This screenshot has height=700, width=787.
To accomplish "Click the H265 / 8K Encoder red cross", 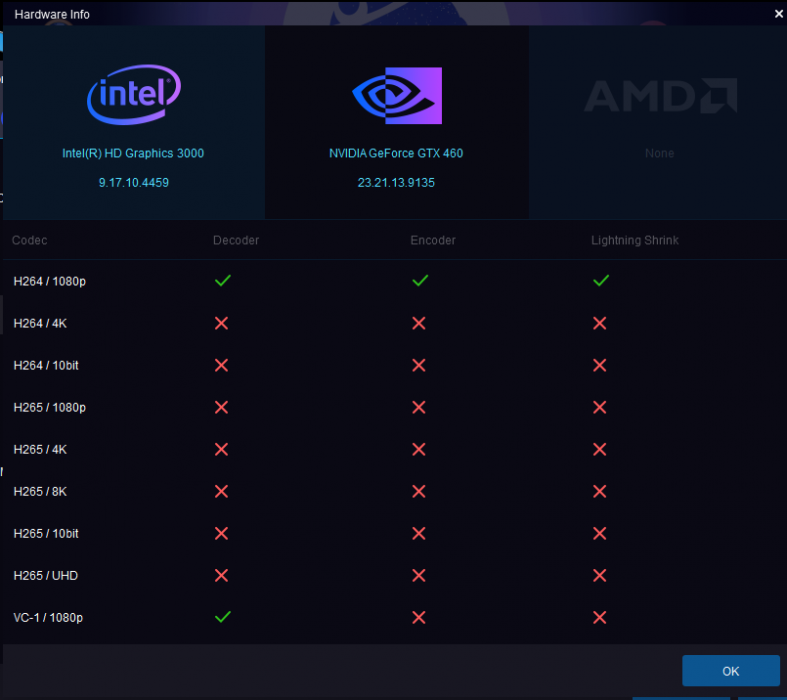I will point(419,491).
